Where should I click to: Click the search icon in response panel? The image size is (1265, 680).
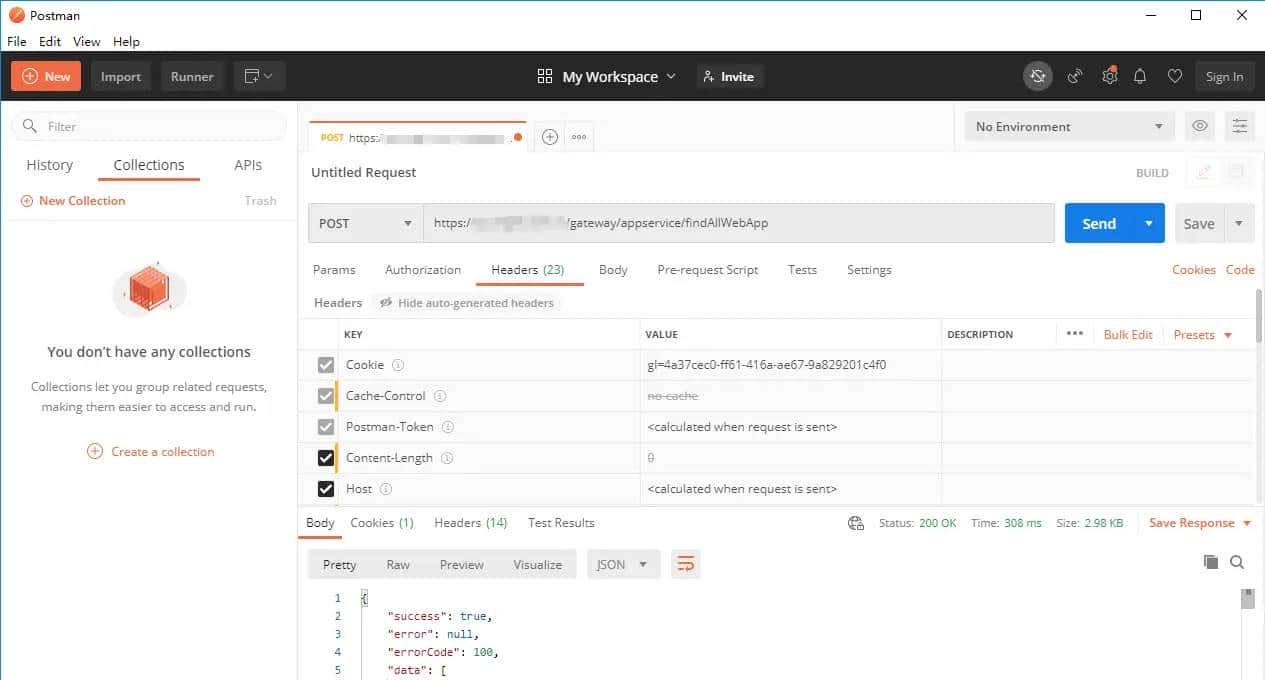click(x=1237, y=562)
